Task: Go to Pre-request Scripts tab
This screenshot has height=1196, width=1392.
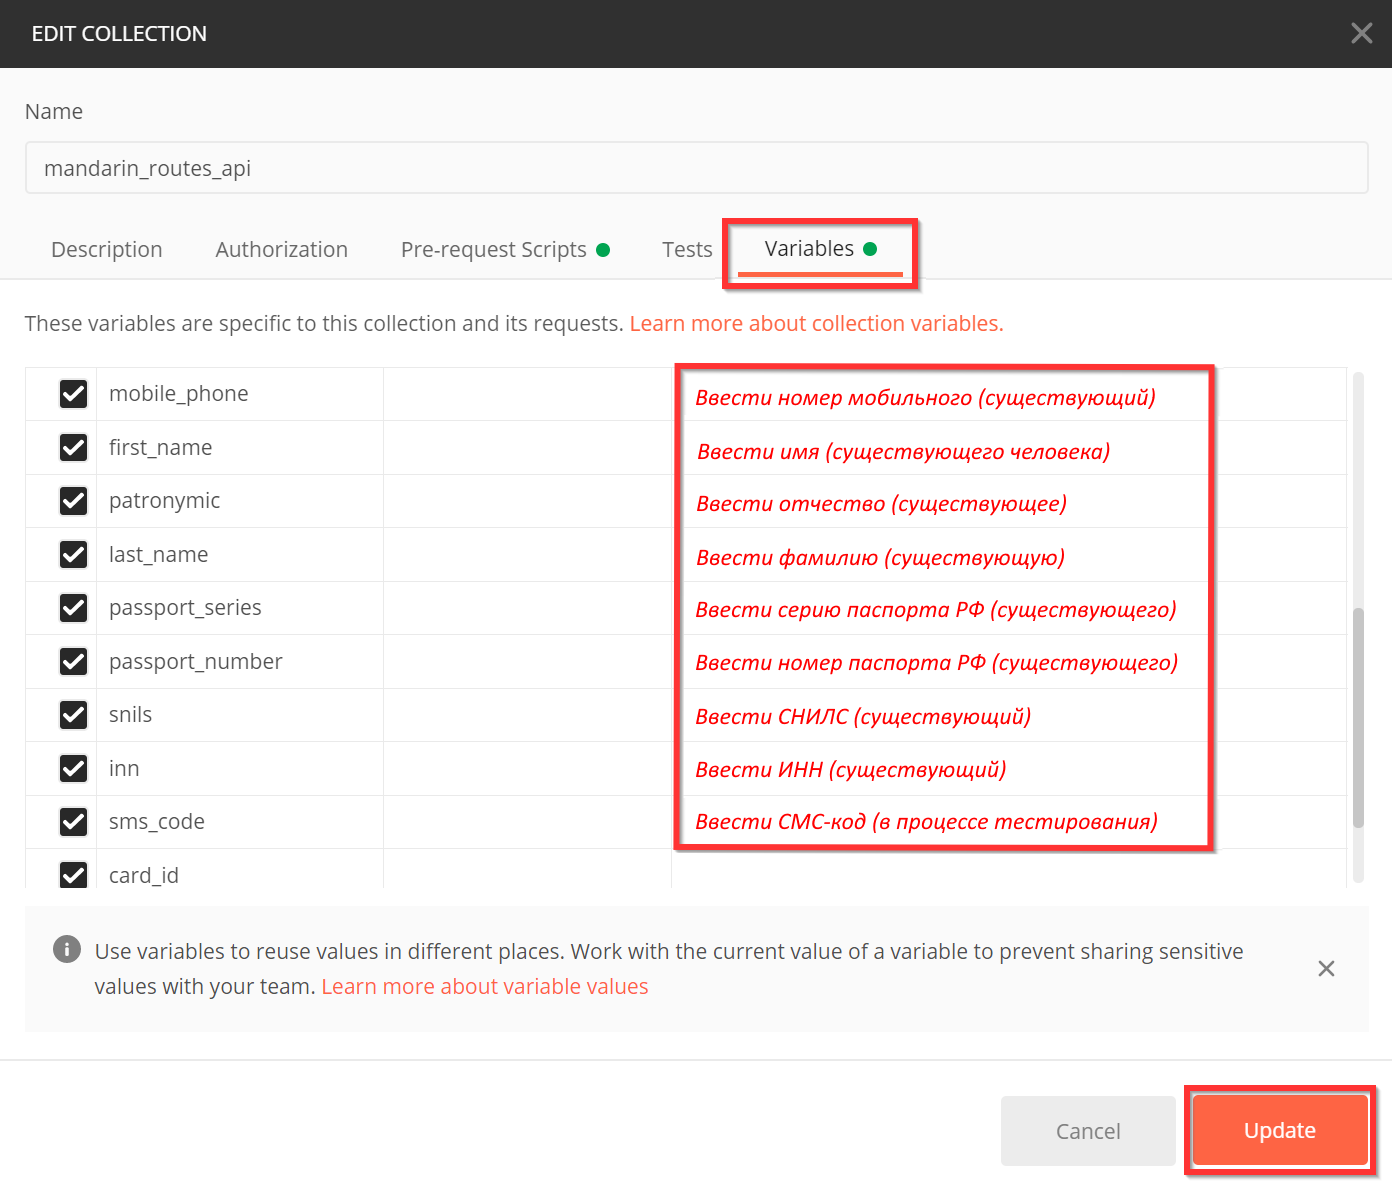Action: (x=494, y=250)
